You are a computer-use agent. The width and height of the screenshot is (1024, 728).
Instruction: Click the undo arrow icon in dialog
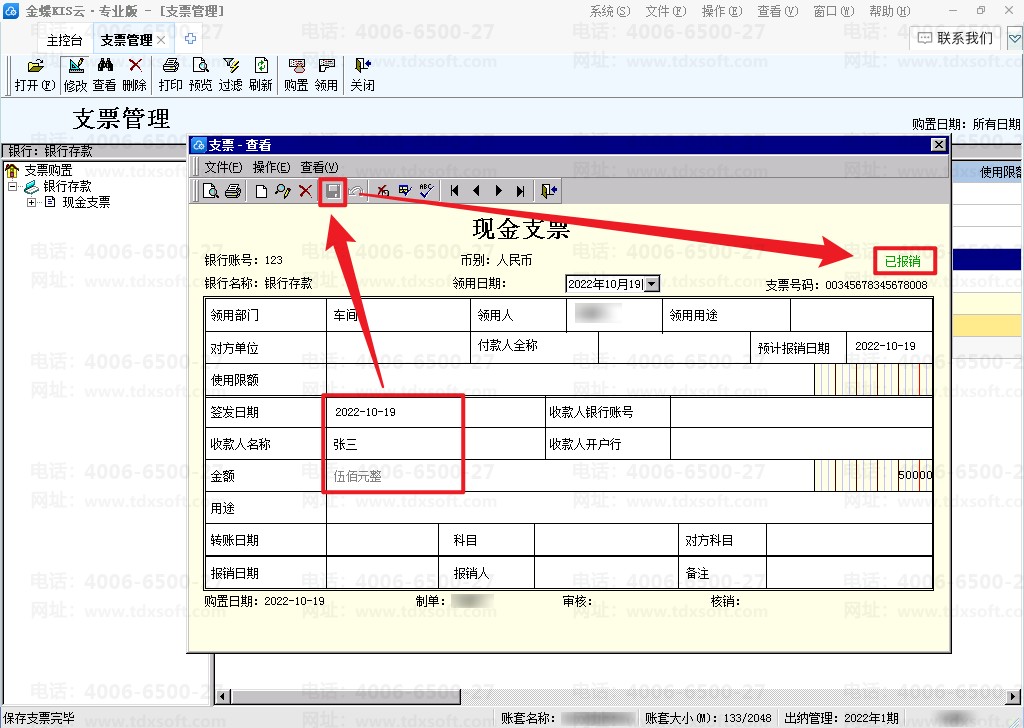coord(355,191)
